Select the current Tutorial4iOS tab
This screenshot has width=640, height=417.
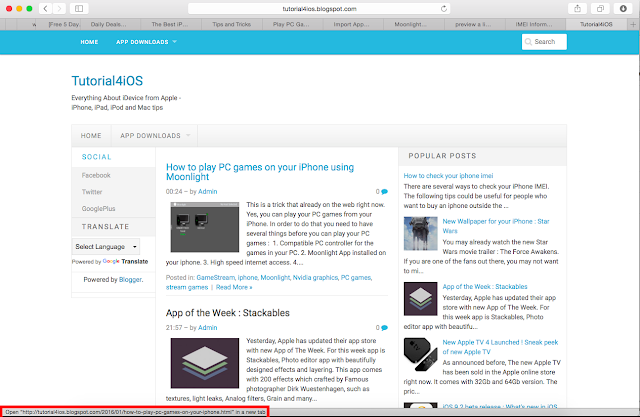click(596, 24)
